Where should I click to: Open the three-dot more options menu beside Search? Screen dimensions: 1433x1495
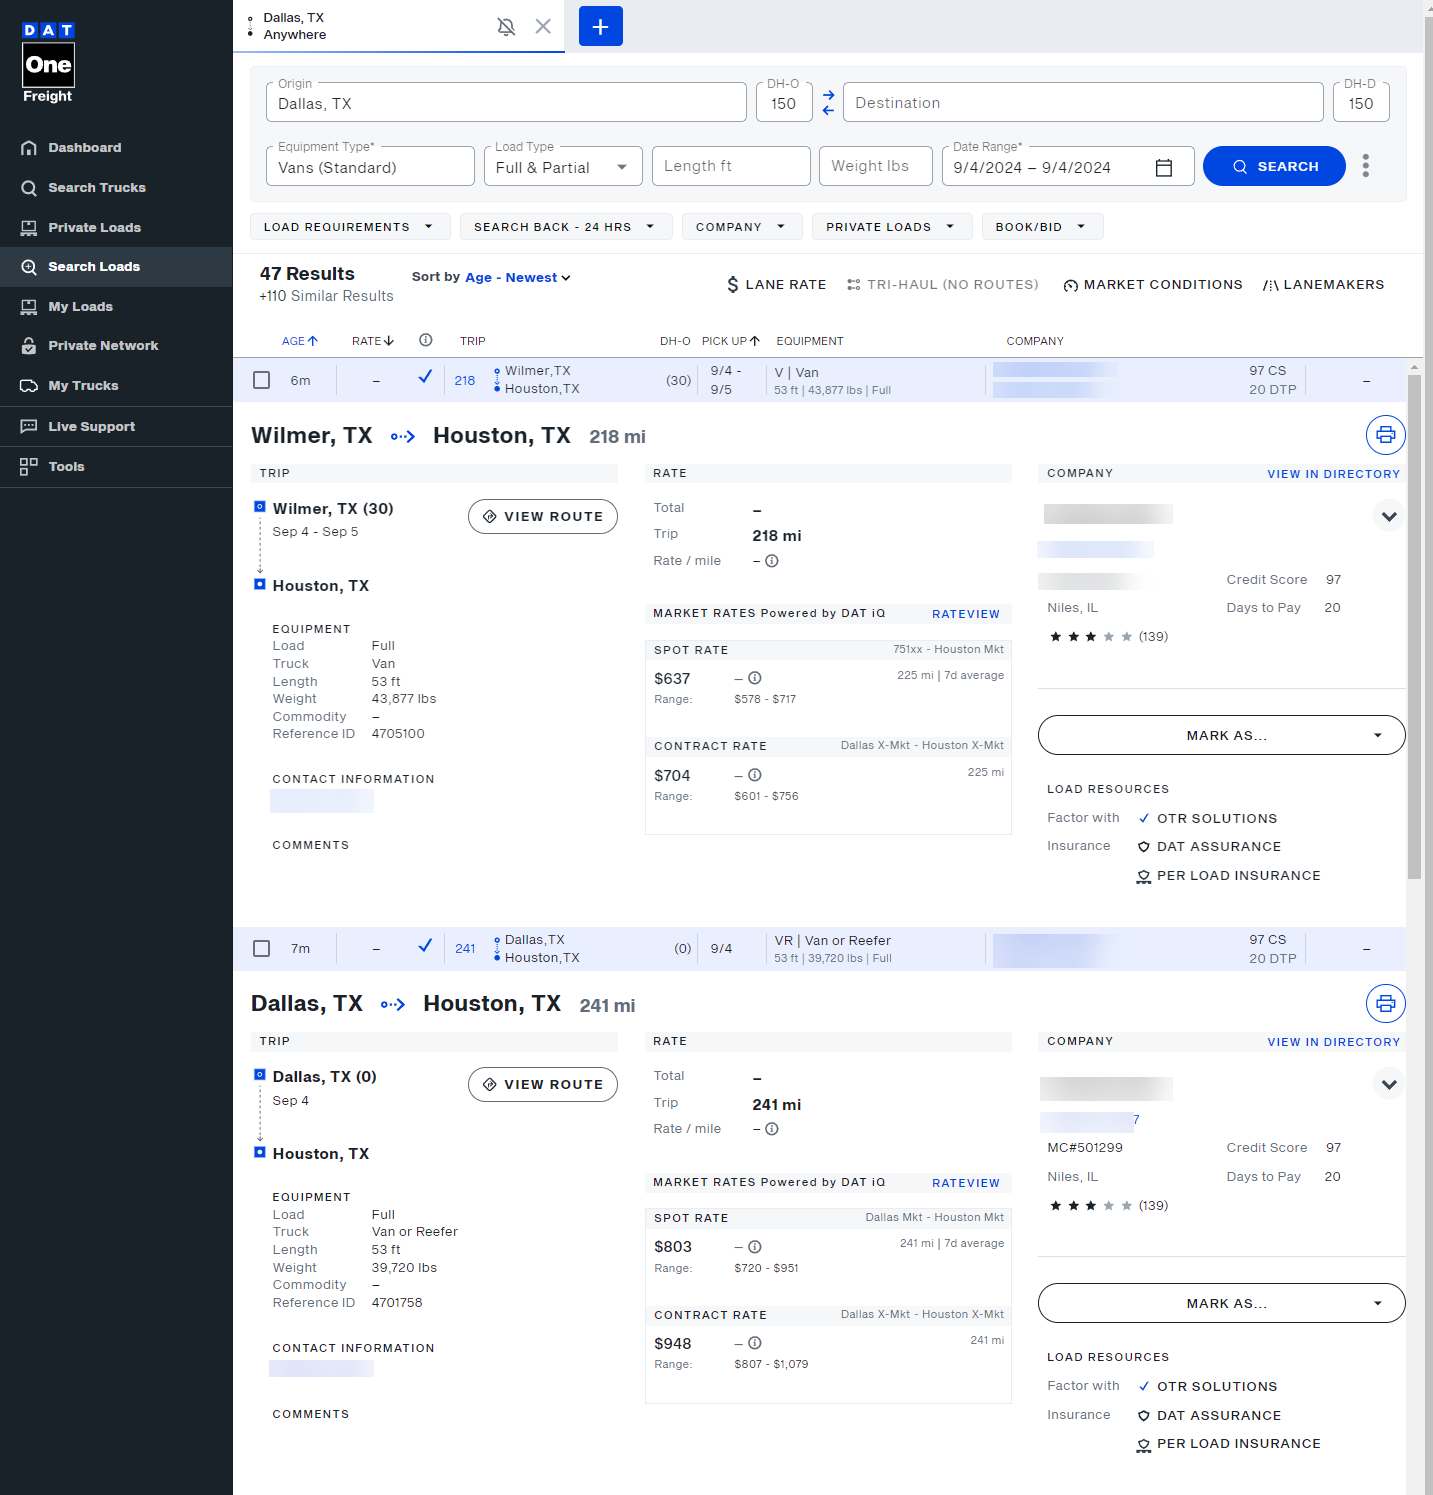coord(1366,166)
